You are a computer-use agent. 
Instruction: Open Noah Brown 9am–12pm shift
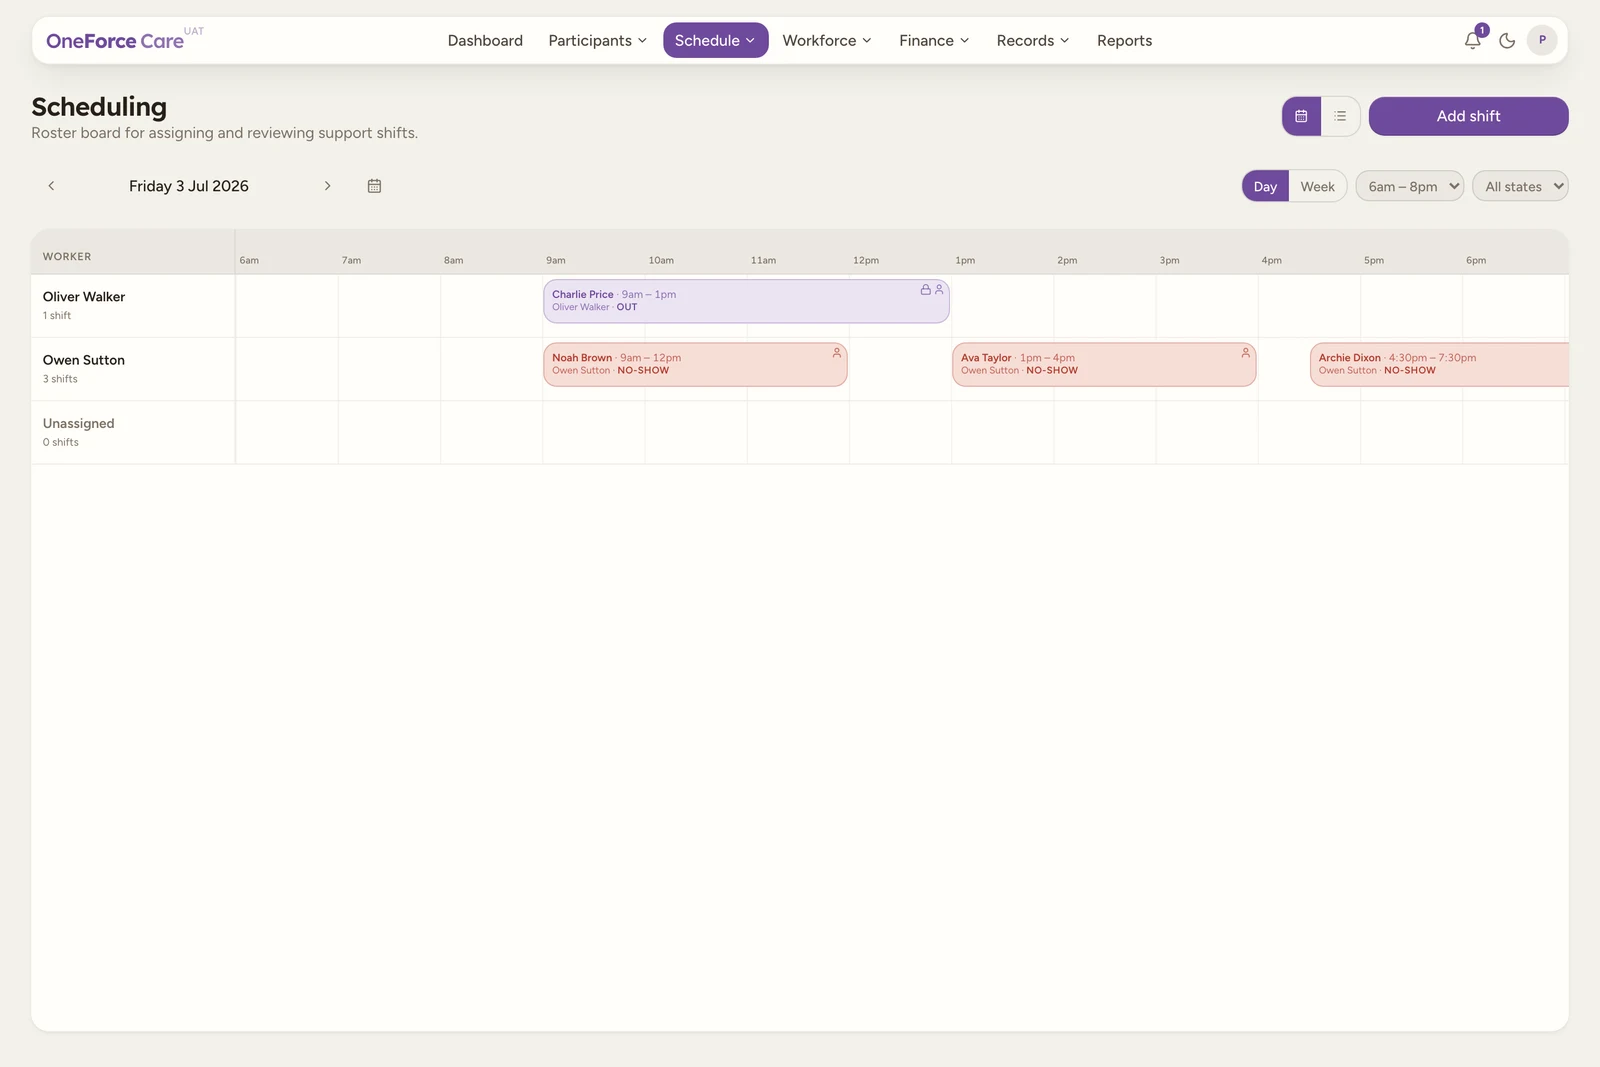click(695, 365)
